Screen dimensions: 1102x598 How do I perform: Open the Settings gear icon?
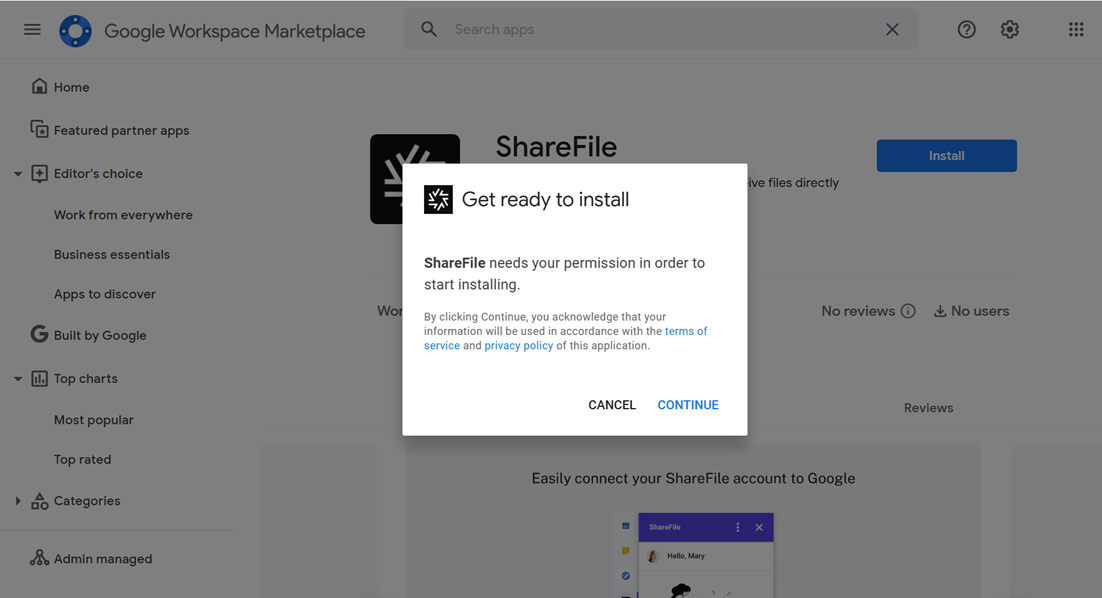click(1010, 30)
